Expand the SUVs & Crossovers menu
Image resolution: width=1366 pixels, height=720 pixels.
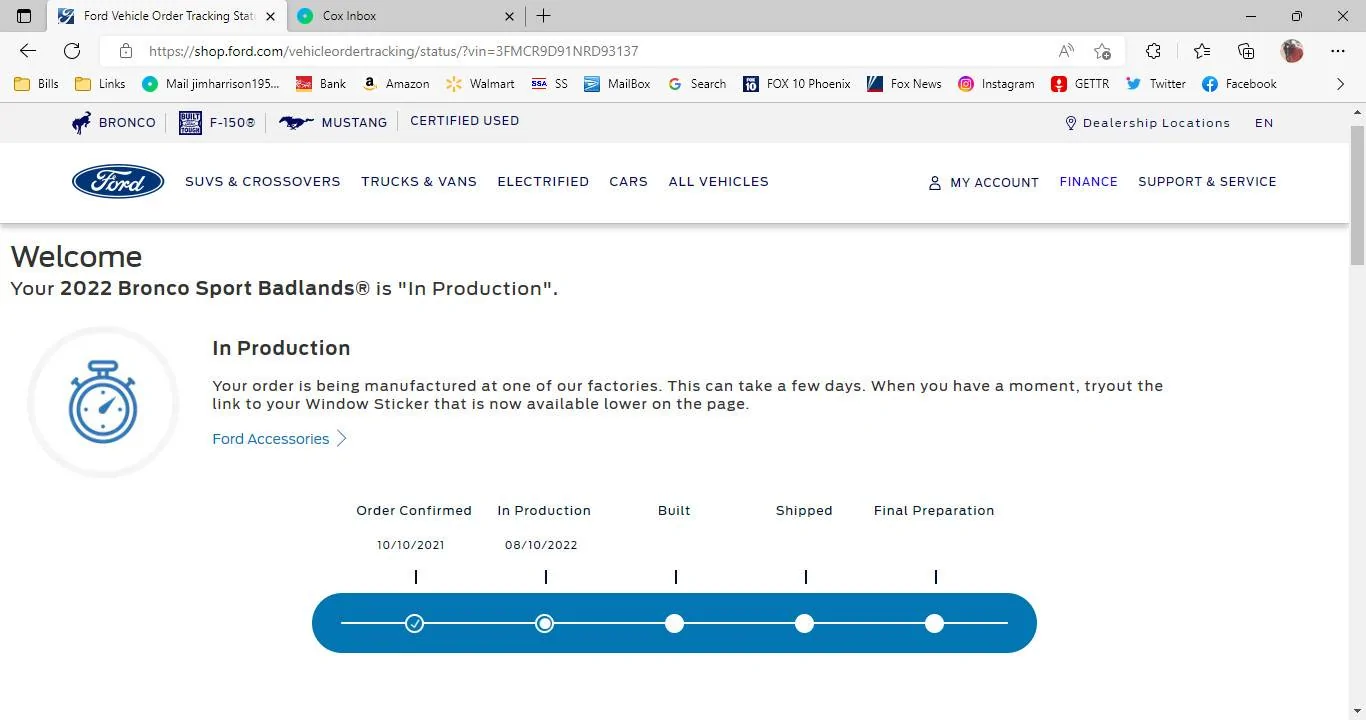tap(262, 181)
